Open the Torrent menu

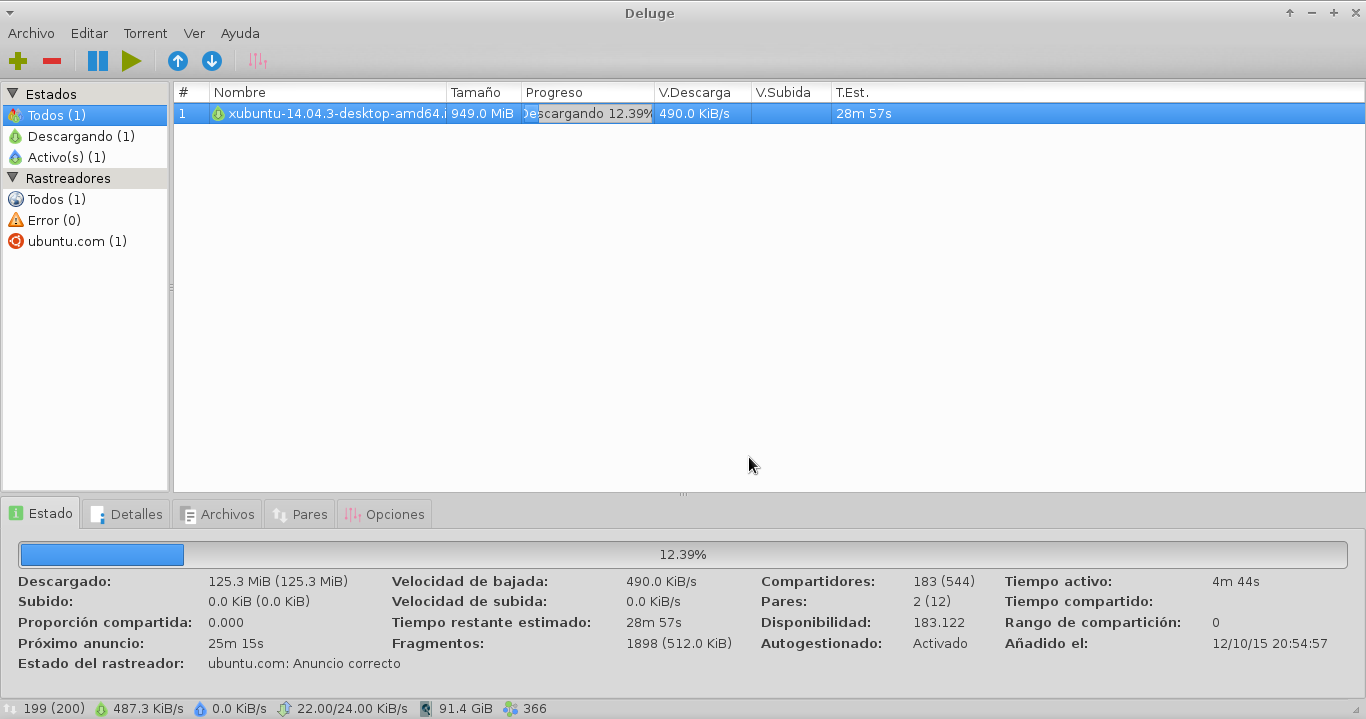145,33
